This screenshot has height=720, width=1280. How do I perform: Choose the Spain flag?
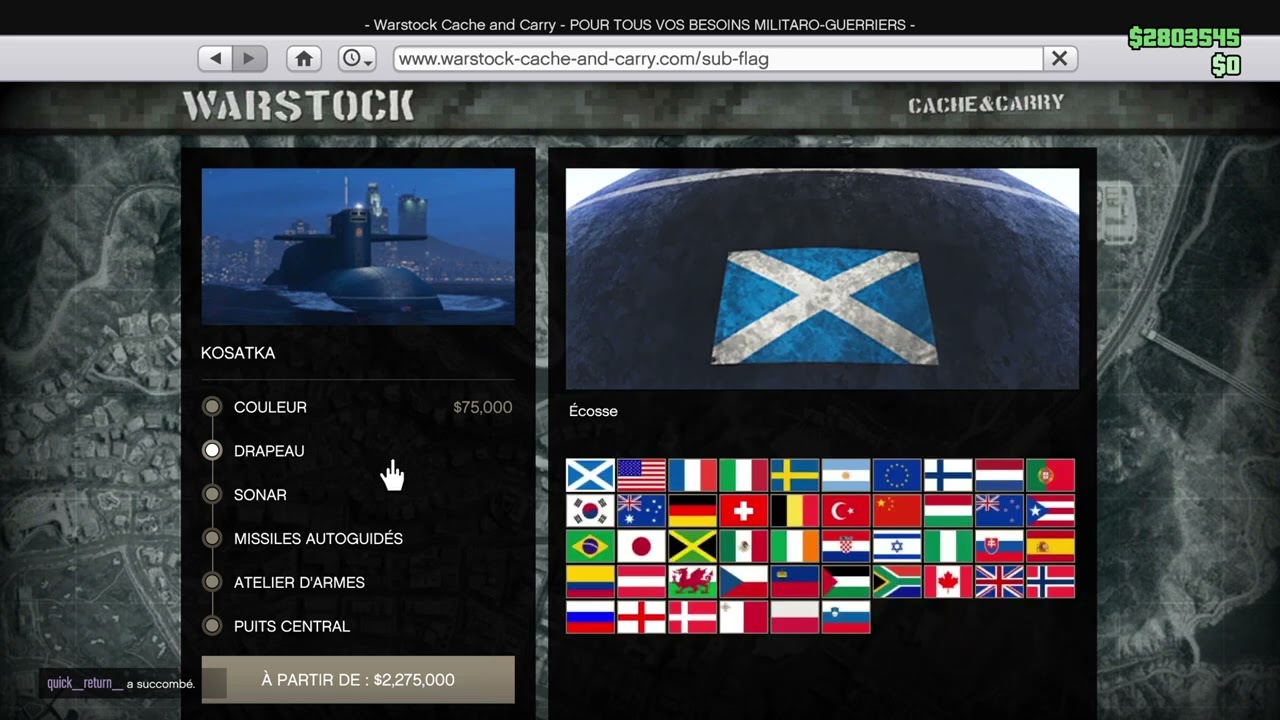[x=1050, y=546]
